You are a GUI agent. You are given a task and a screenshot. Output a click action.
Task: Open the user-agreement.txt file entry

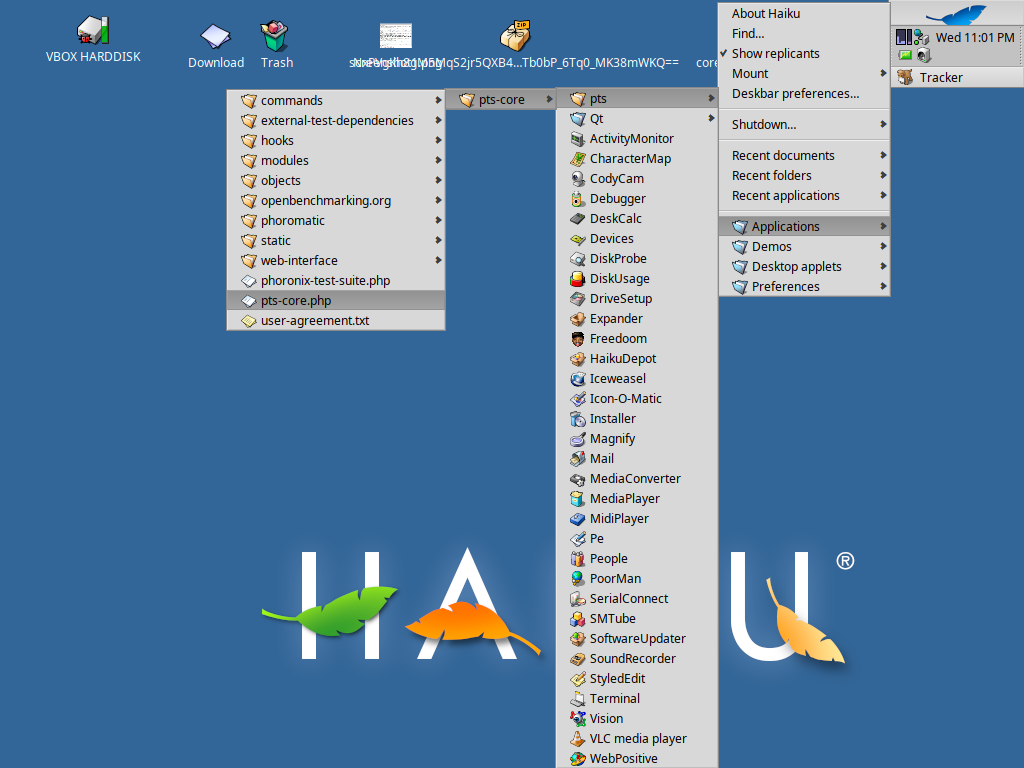(x=315, y=321)
